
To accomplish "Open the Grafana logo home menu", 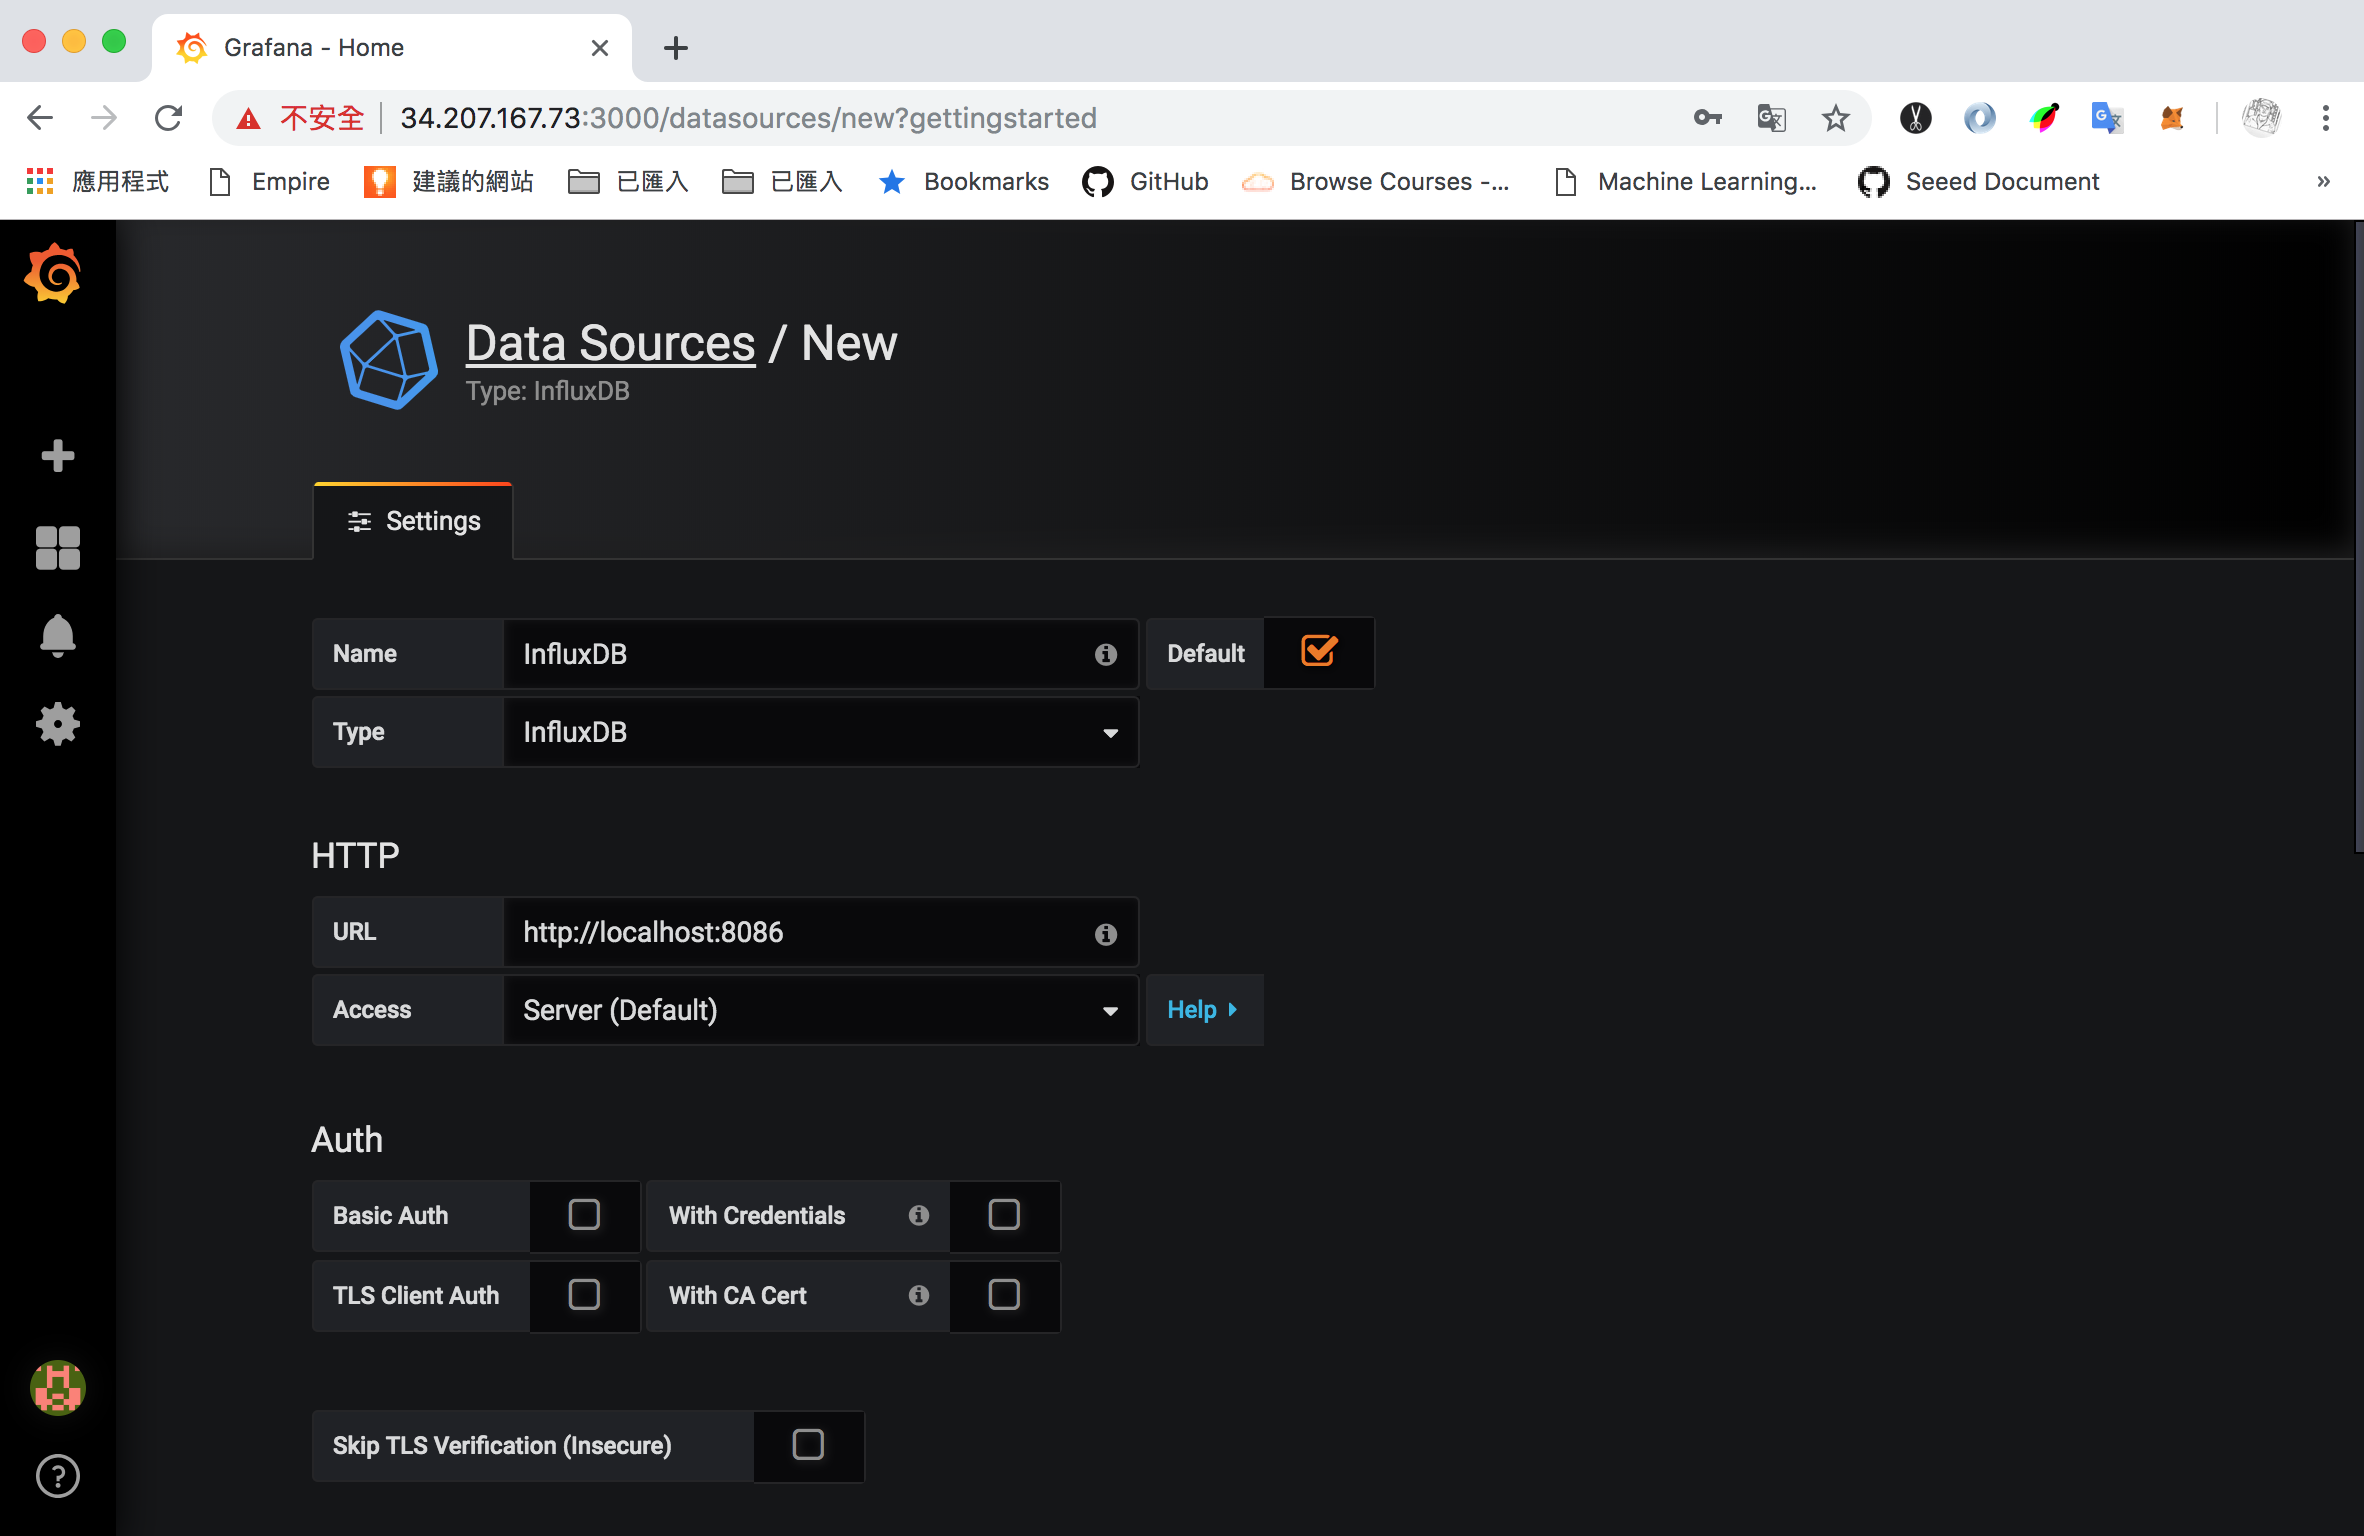I will click(x=54, y=273).
